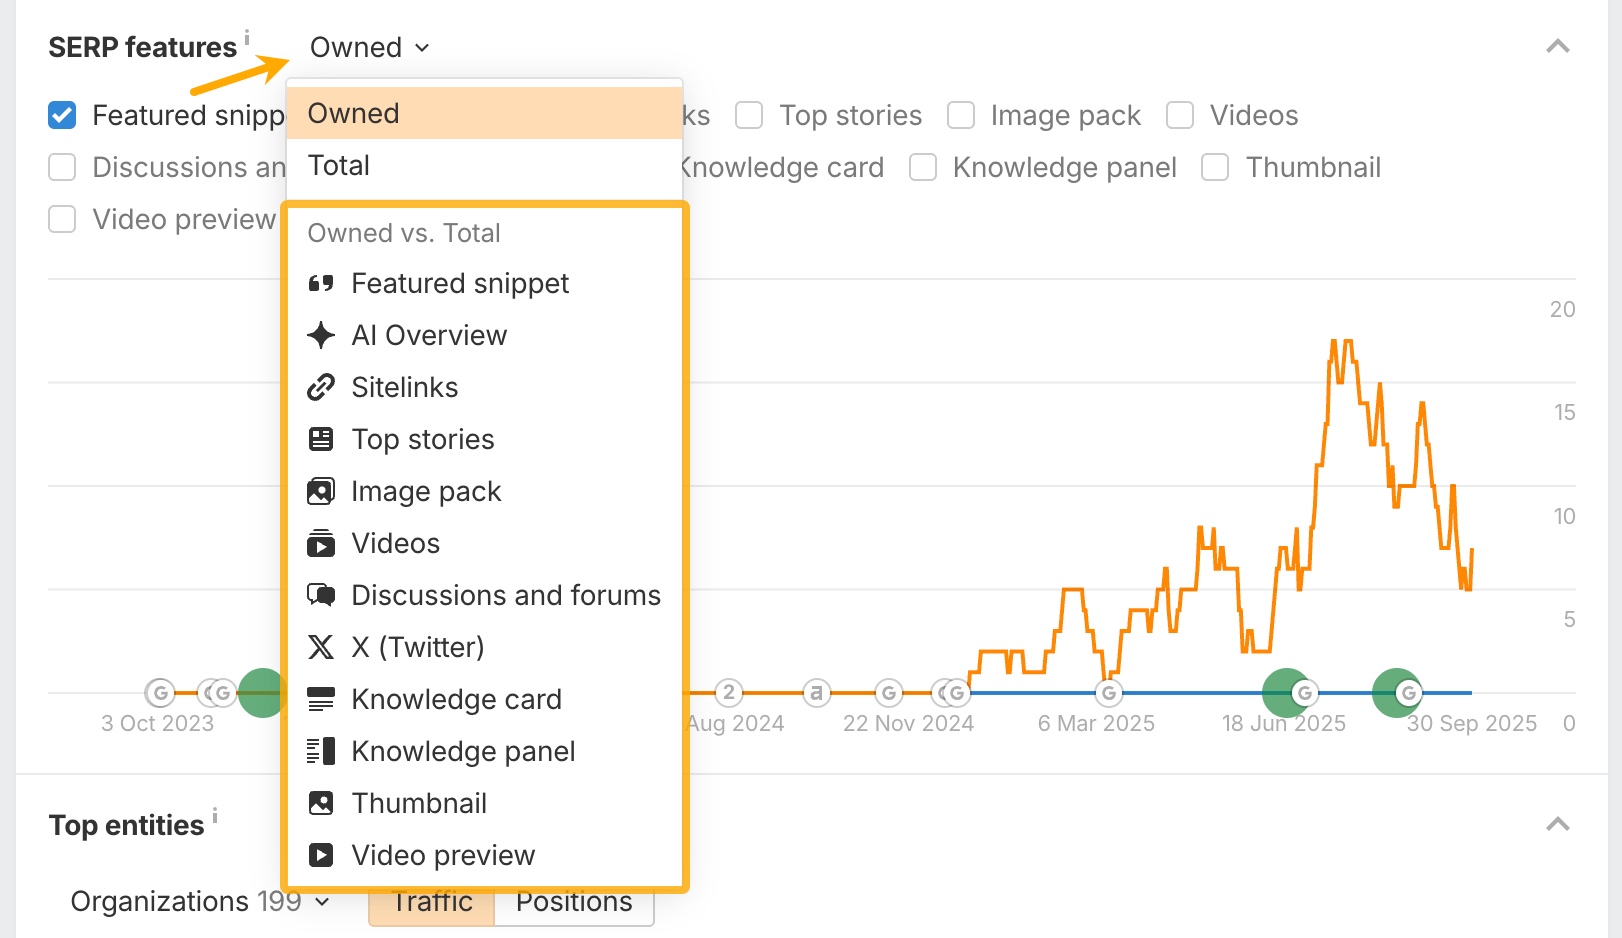
Task: Collapse the SERP features section
Action: [1557, 47]
